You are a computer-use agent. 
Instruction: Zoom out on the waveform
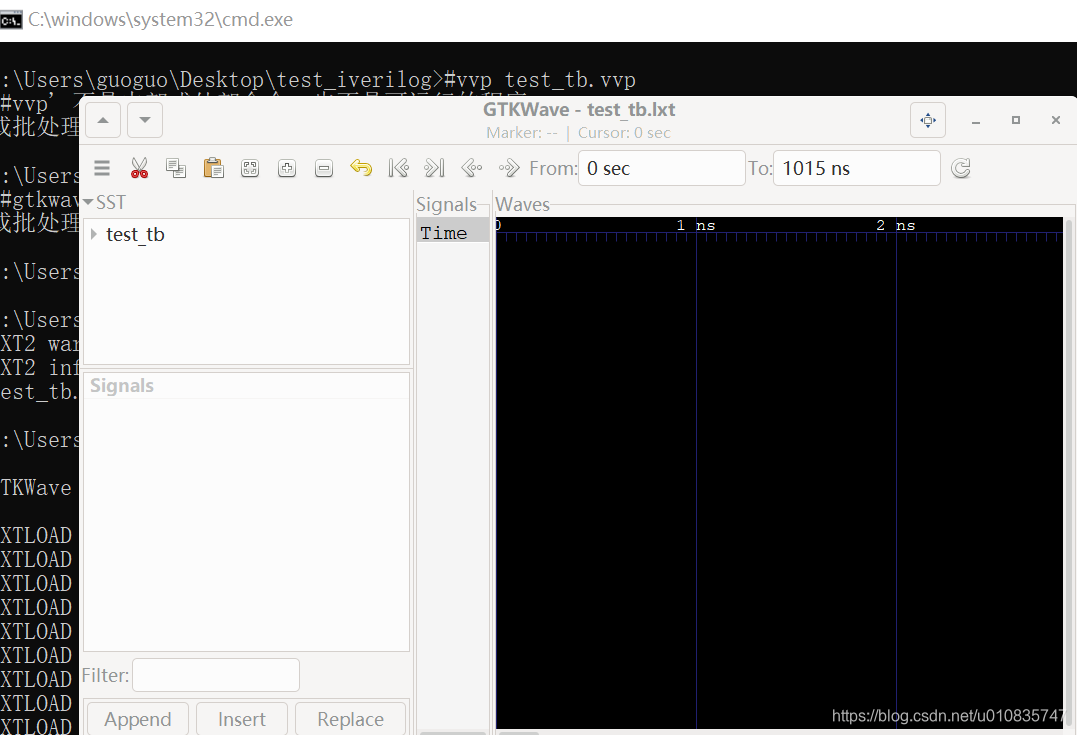324,167
